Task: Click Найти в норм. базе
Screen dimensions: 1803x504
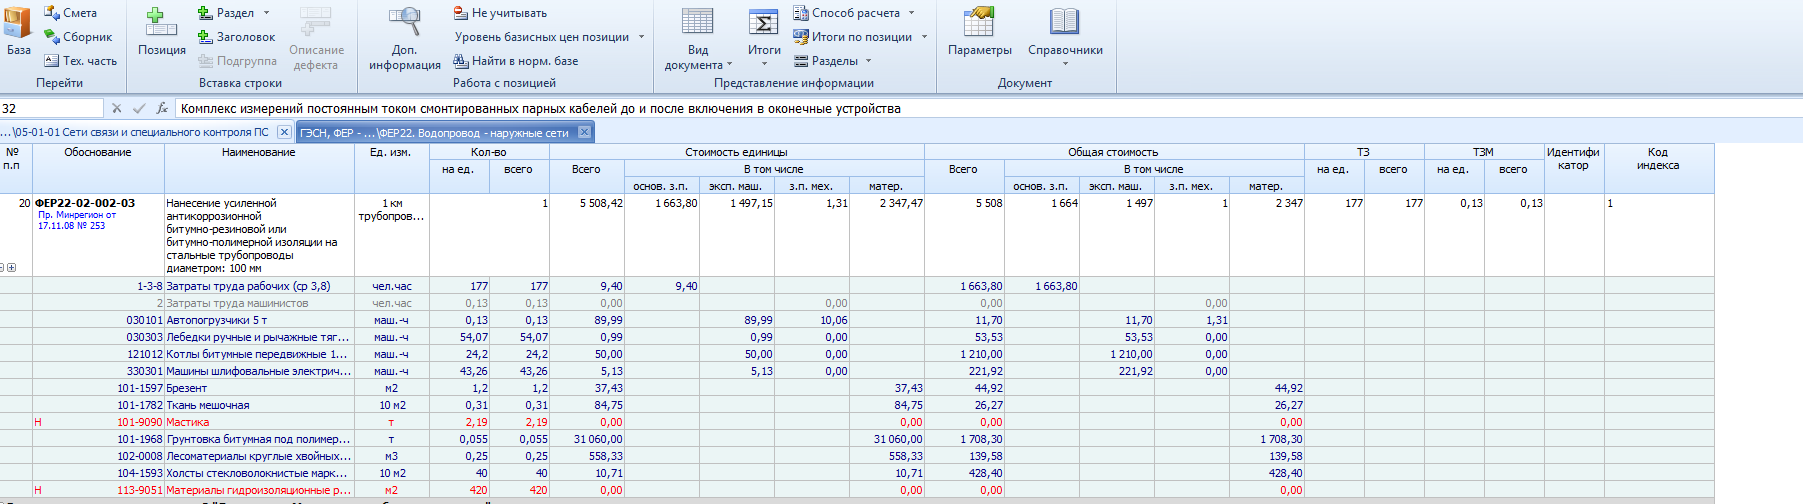Action: [516, 61]
